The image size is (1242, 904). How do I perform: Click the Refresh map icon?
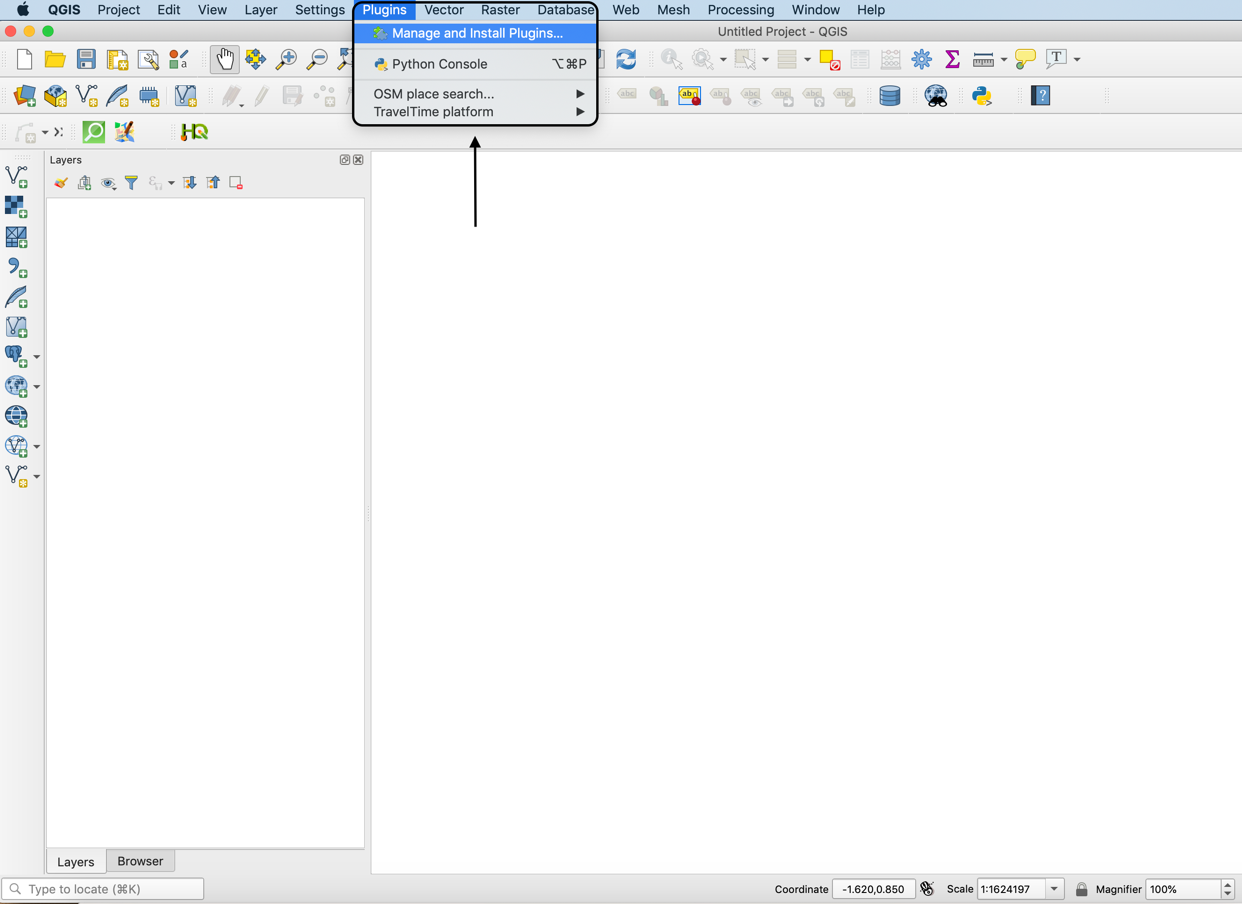tap(627, 60)
